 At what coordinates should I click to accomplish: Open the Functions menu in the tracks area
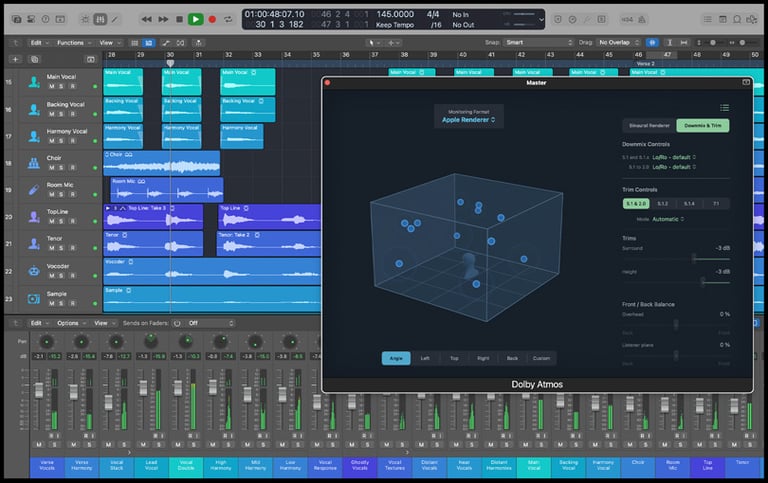(x=72, y=43)
